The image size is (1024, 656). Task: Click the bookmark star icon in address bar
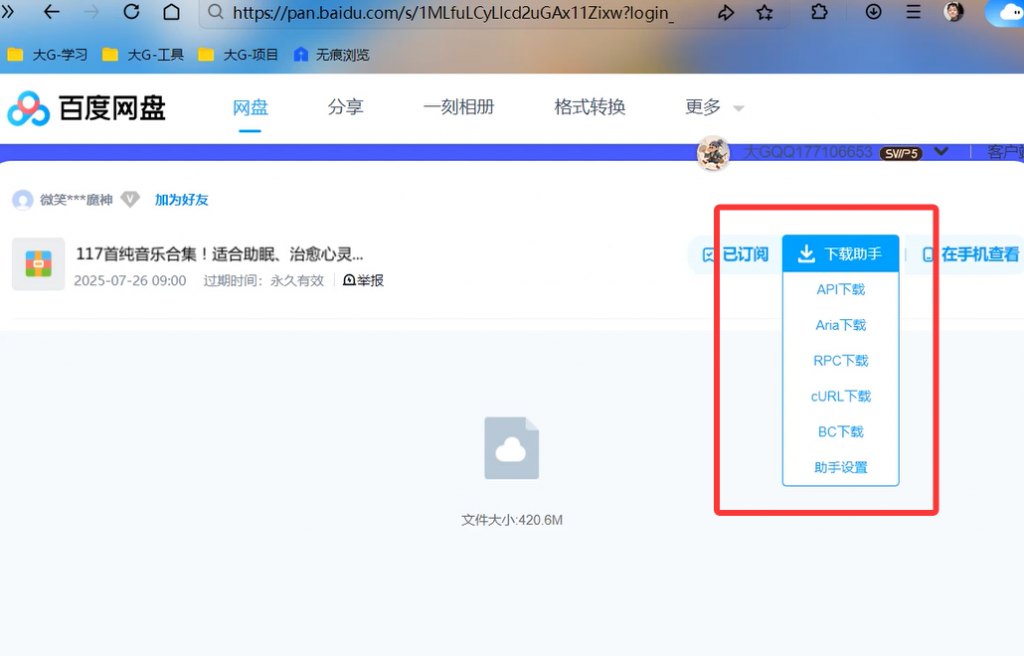coord(764,12)
